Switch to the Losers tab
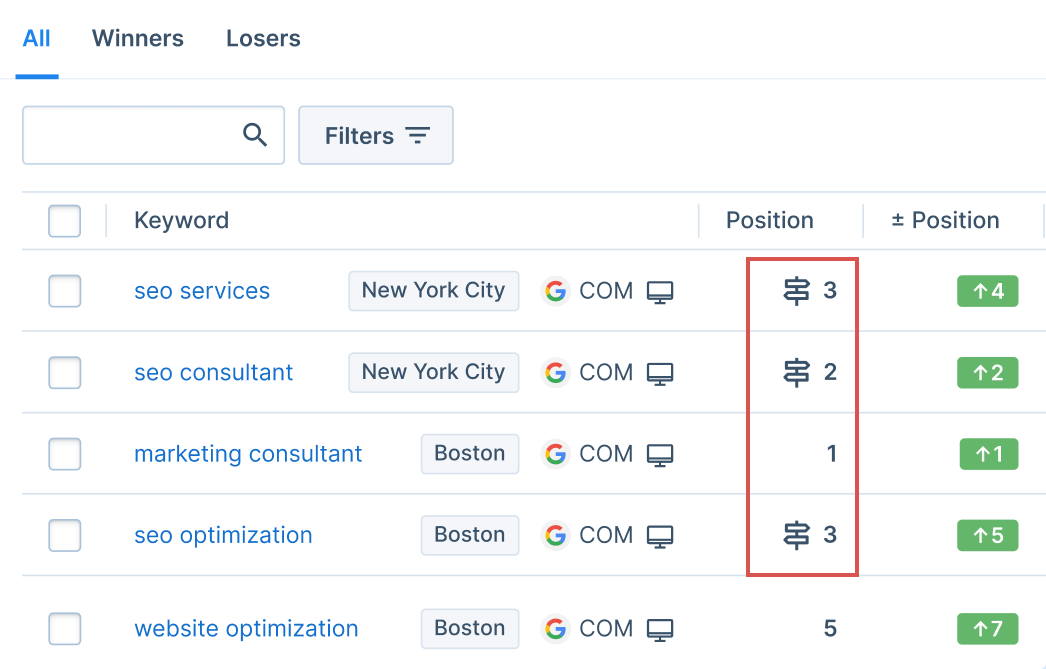 point(262,38)
